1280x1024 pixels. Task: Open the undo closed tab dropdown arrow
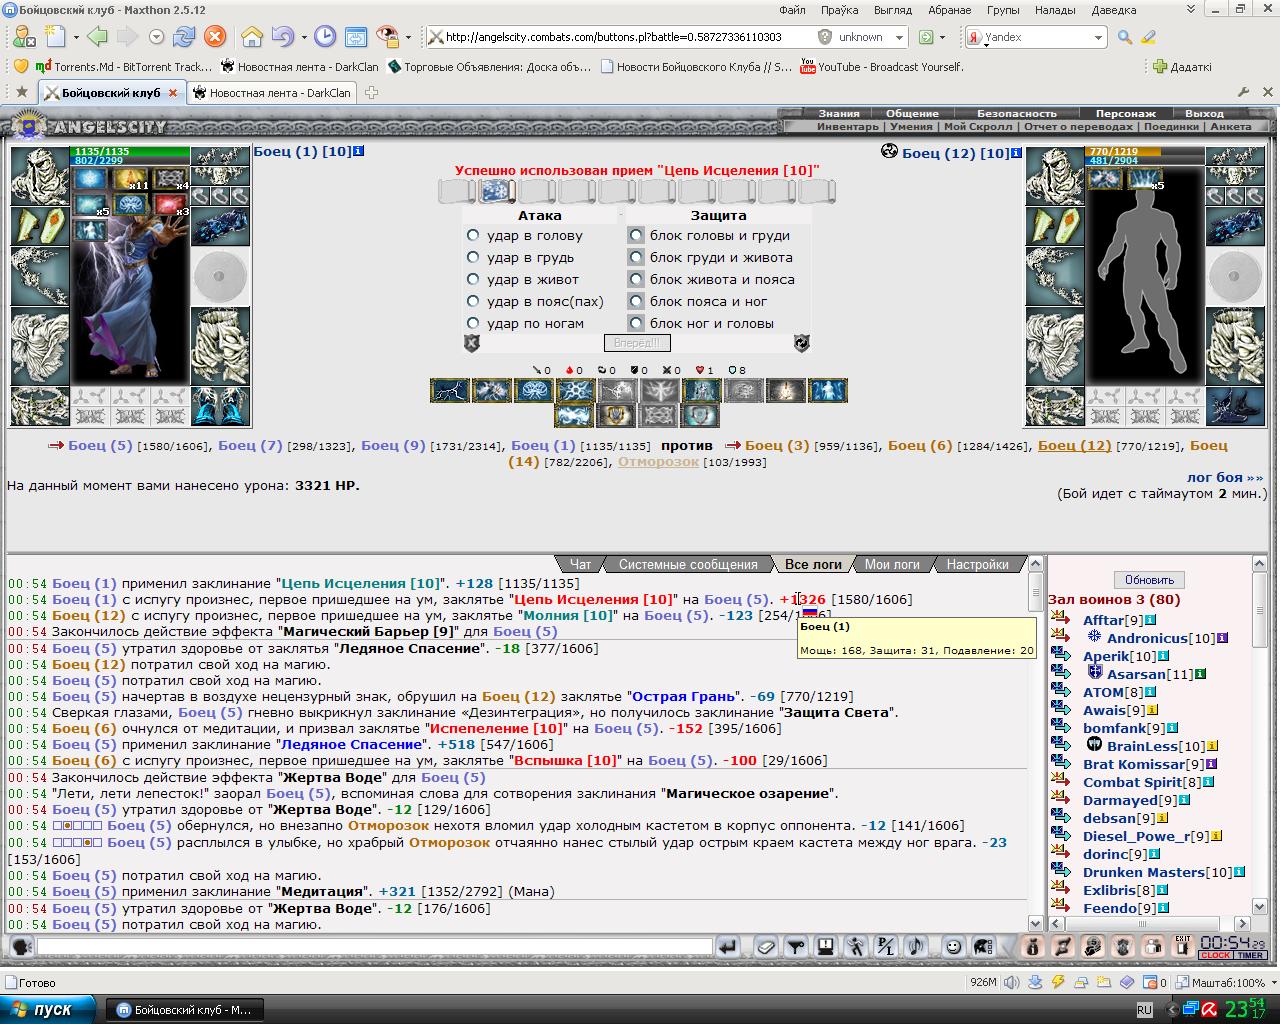[x=303, y=37]
